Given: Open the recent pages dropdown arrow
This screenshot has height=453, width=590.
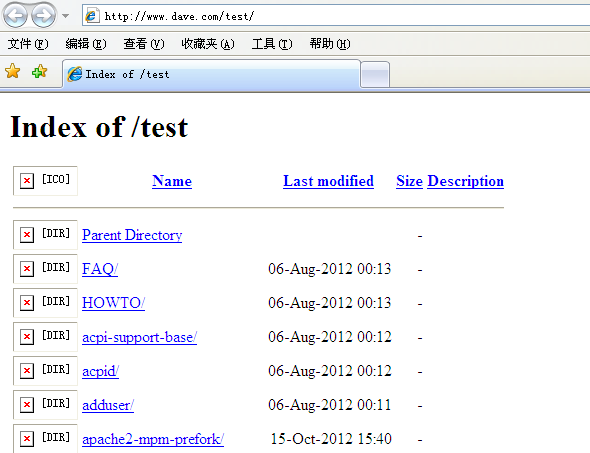Looking at the screenshot, I should [x=65, y=16].
